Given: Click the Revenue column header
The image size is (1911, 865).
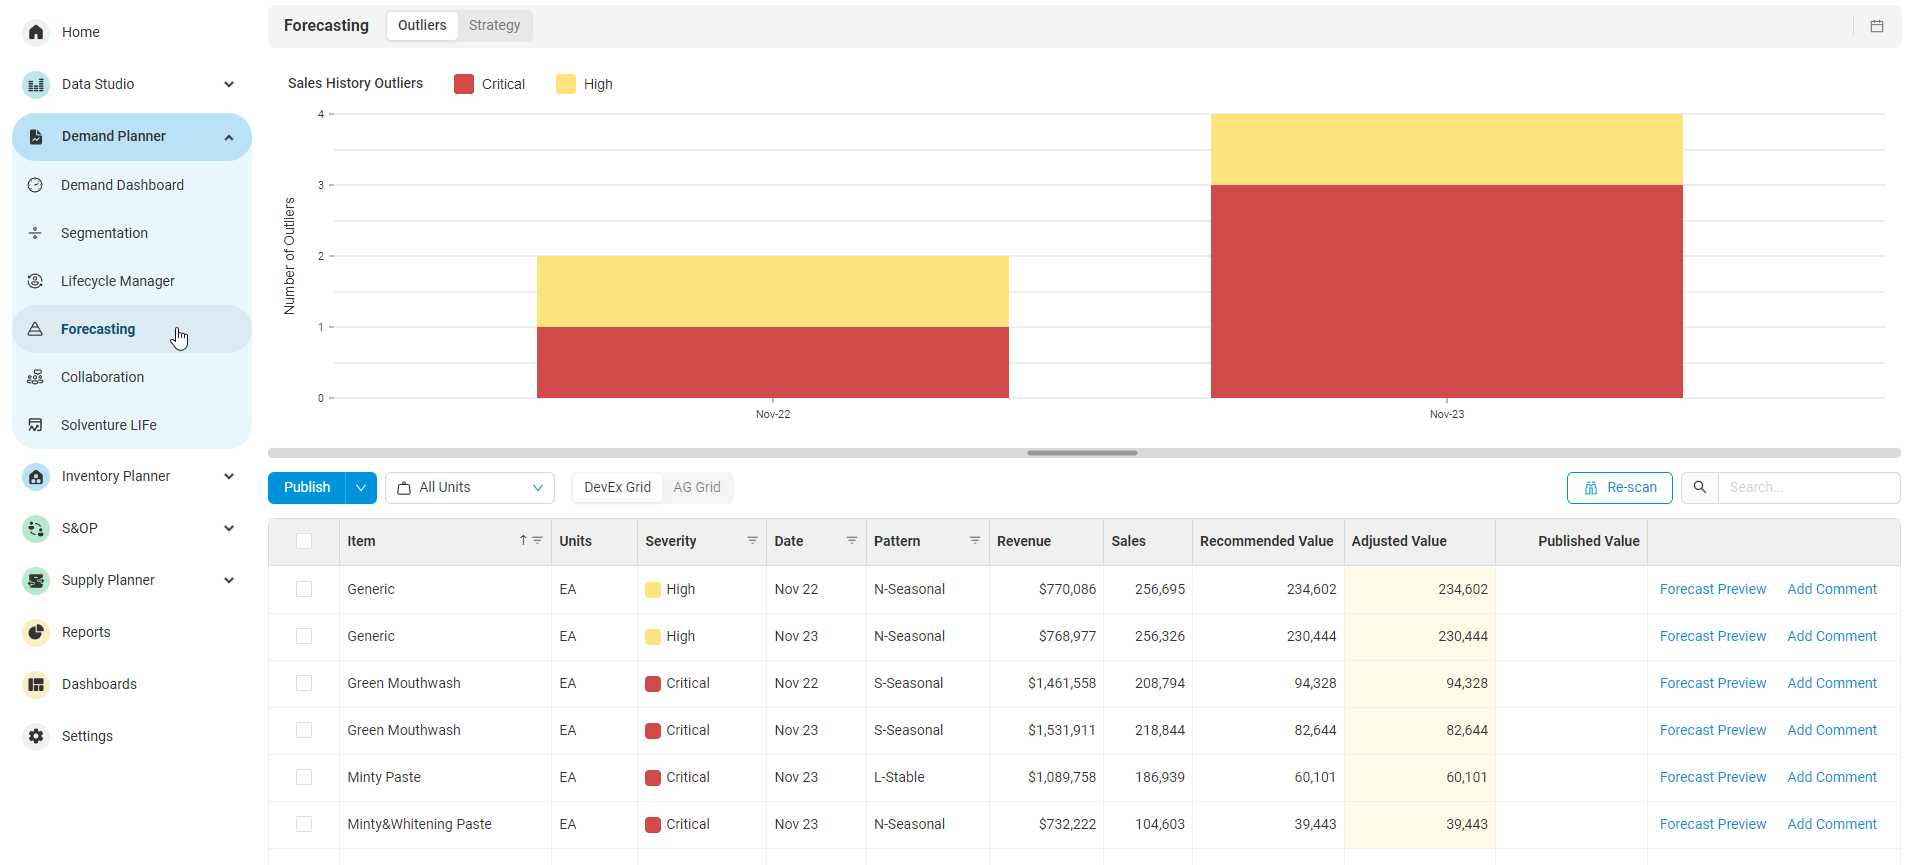Looking at the screenshot, I should click(1046, 541).
